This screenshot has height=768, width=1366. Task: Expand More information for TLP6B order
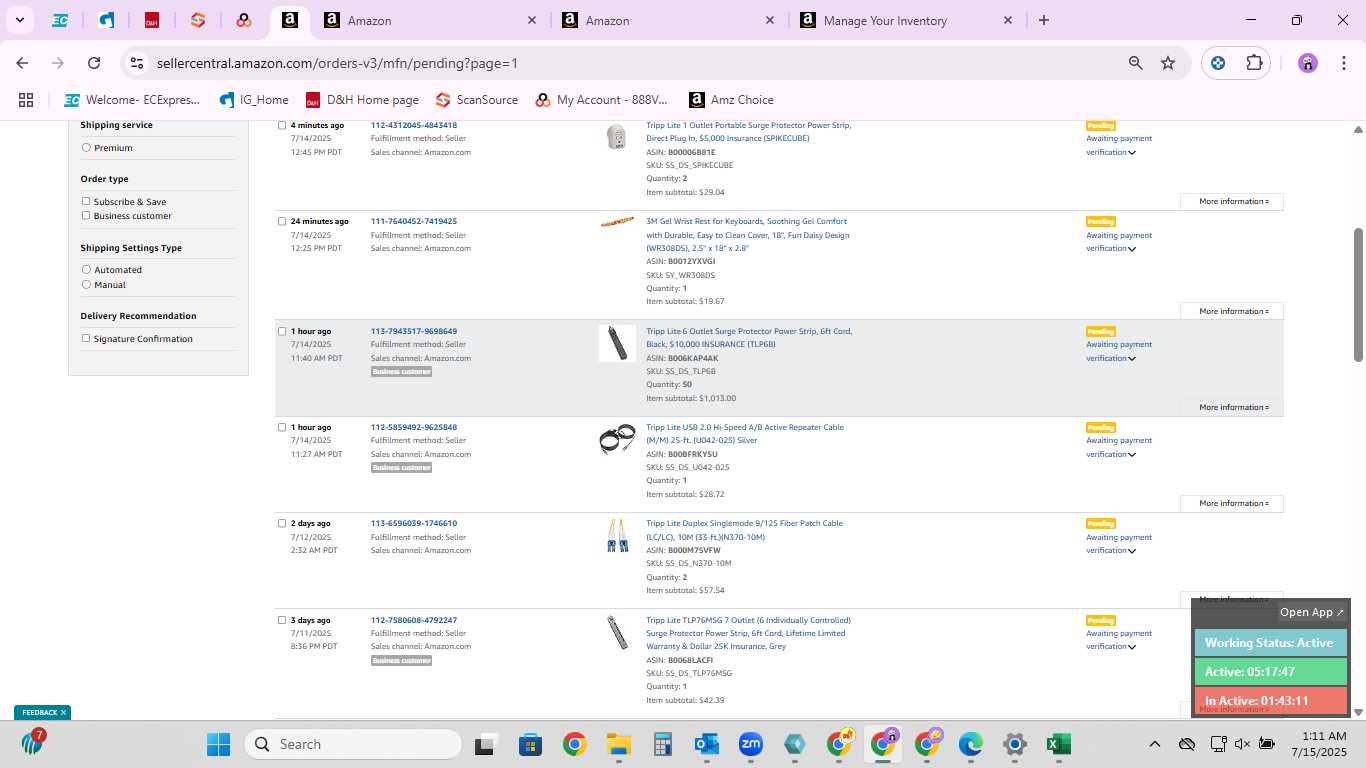(1232, 408)
